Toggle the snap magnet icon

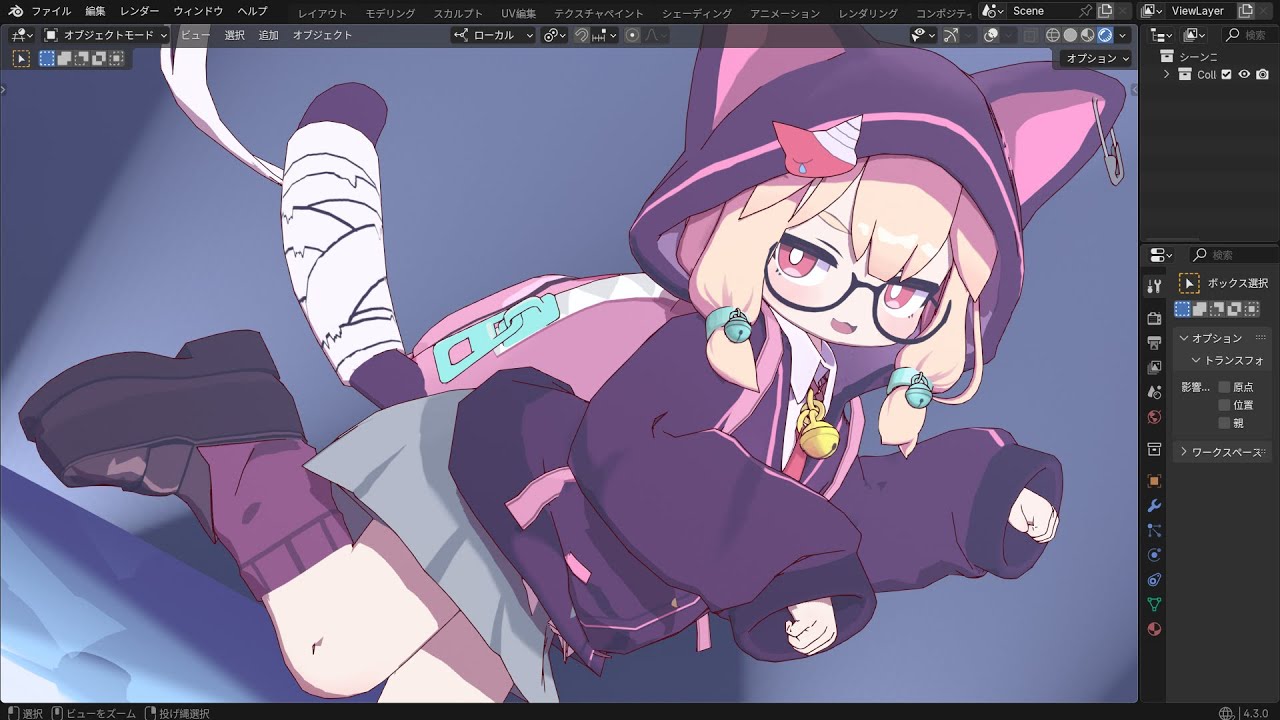(x=581, y=35)
